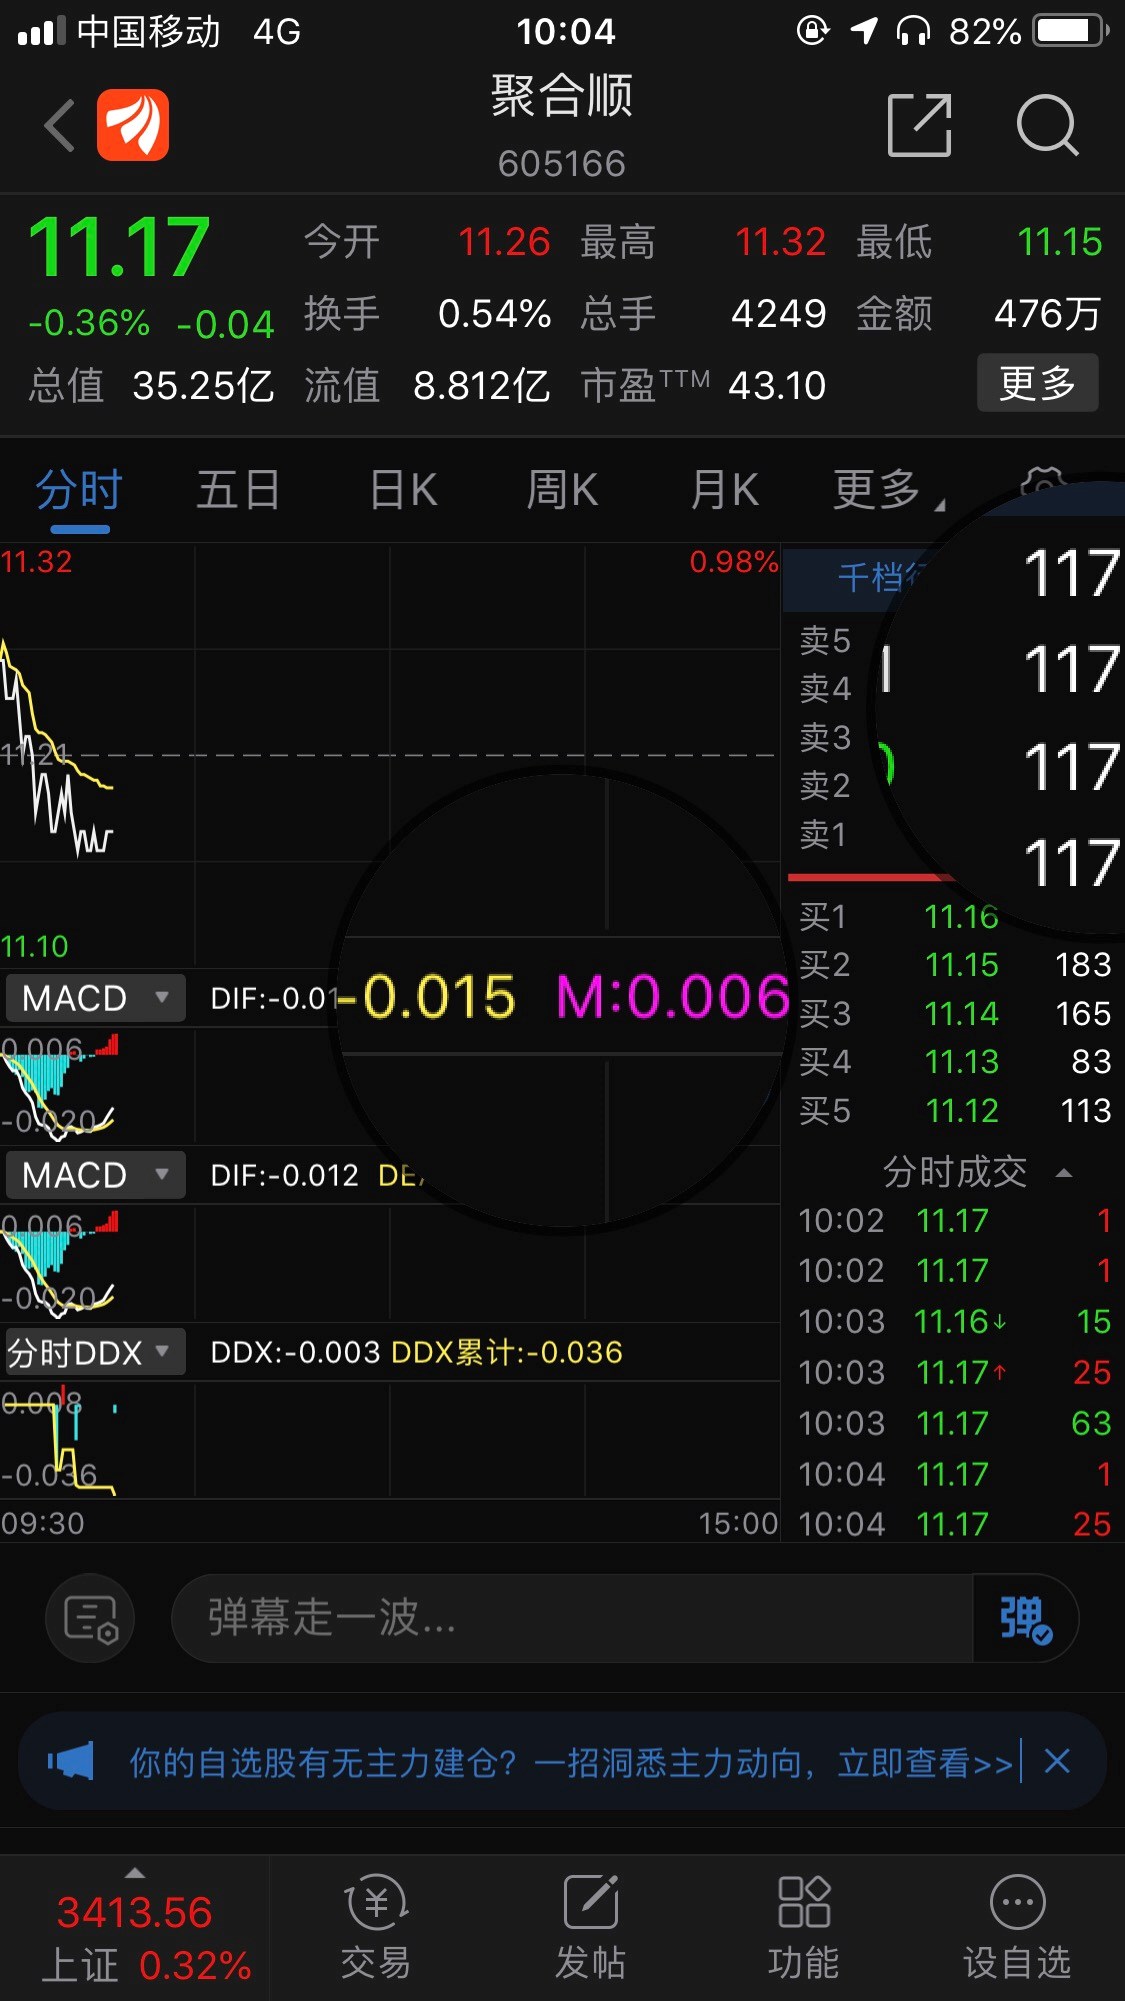Tap the 设自选 add-to-watchlist icon
Viewport: 1125px width, 2001px height.
(1017, 1928)
